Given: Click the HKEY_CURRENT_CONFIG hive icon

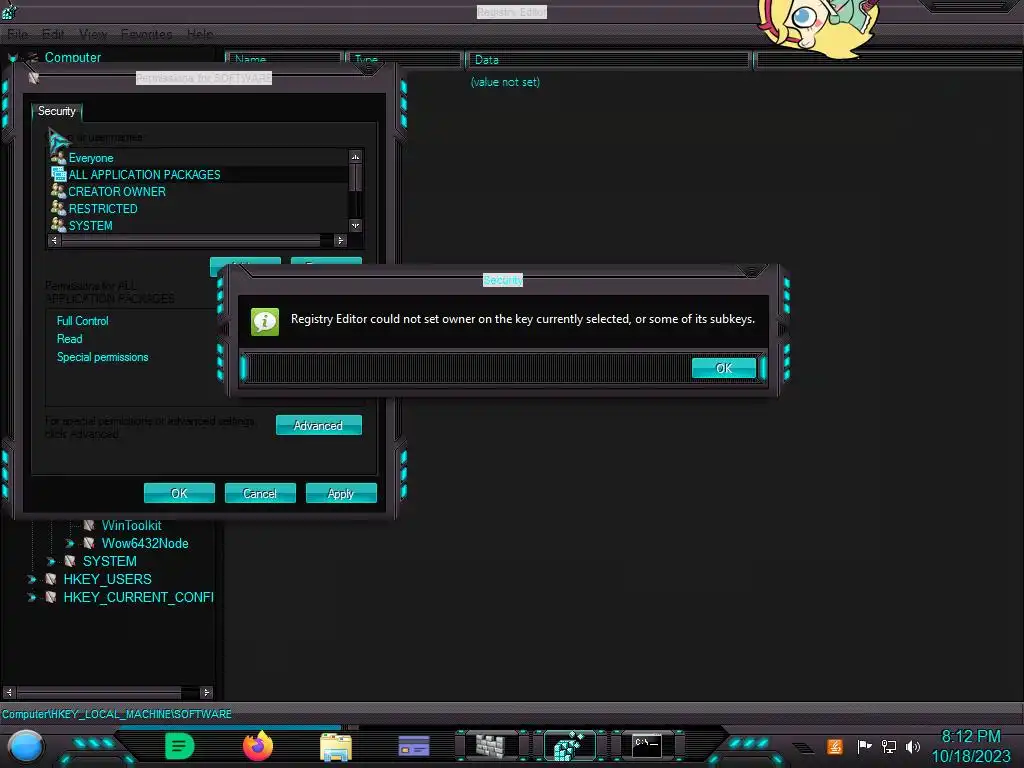Looking at the screenshot, I should click(x=50, y=597).
